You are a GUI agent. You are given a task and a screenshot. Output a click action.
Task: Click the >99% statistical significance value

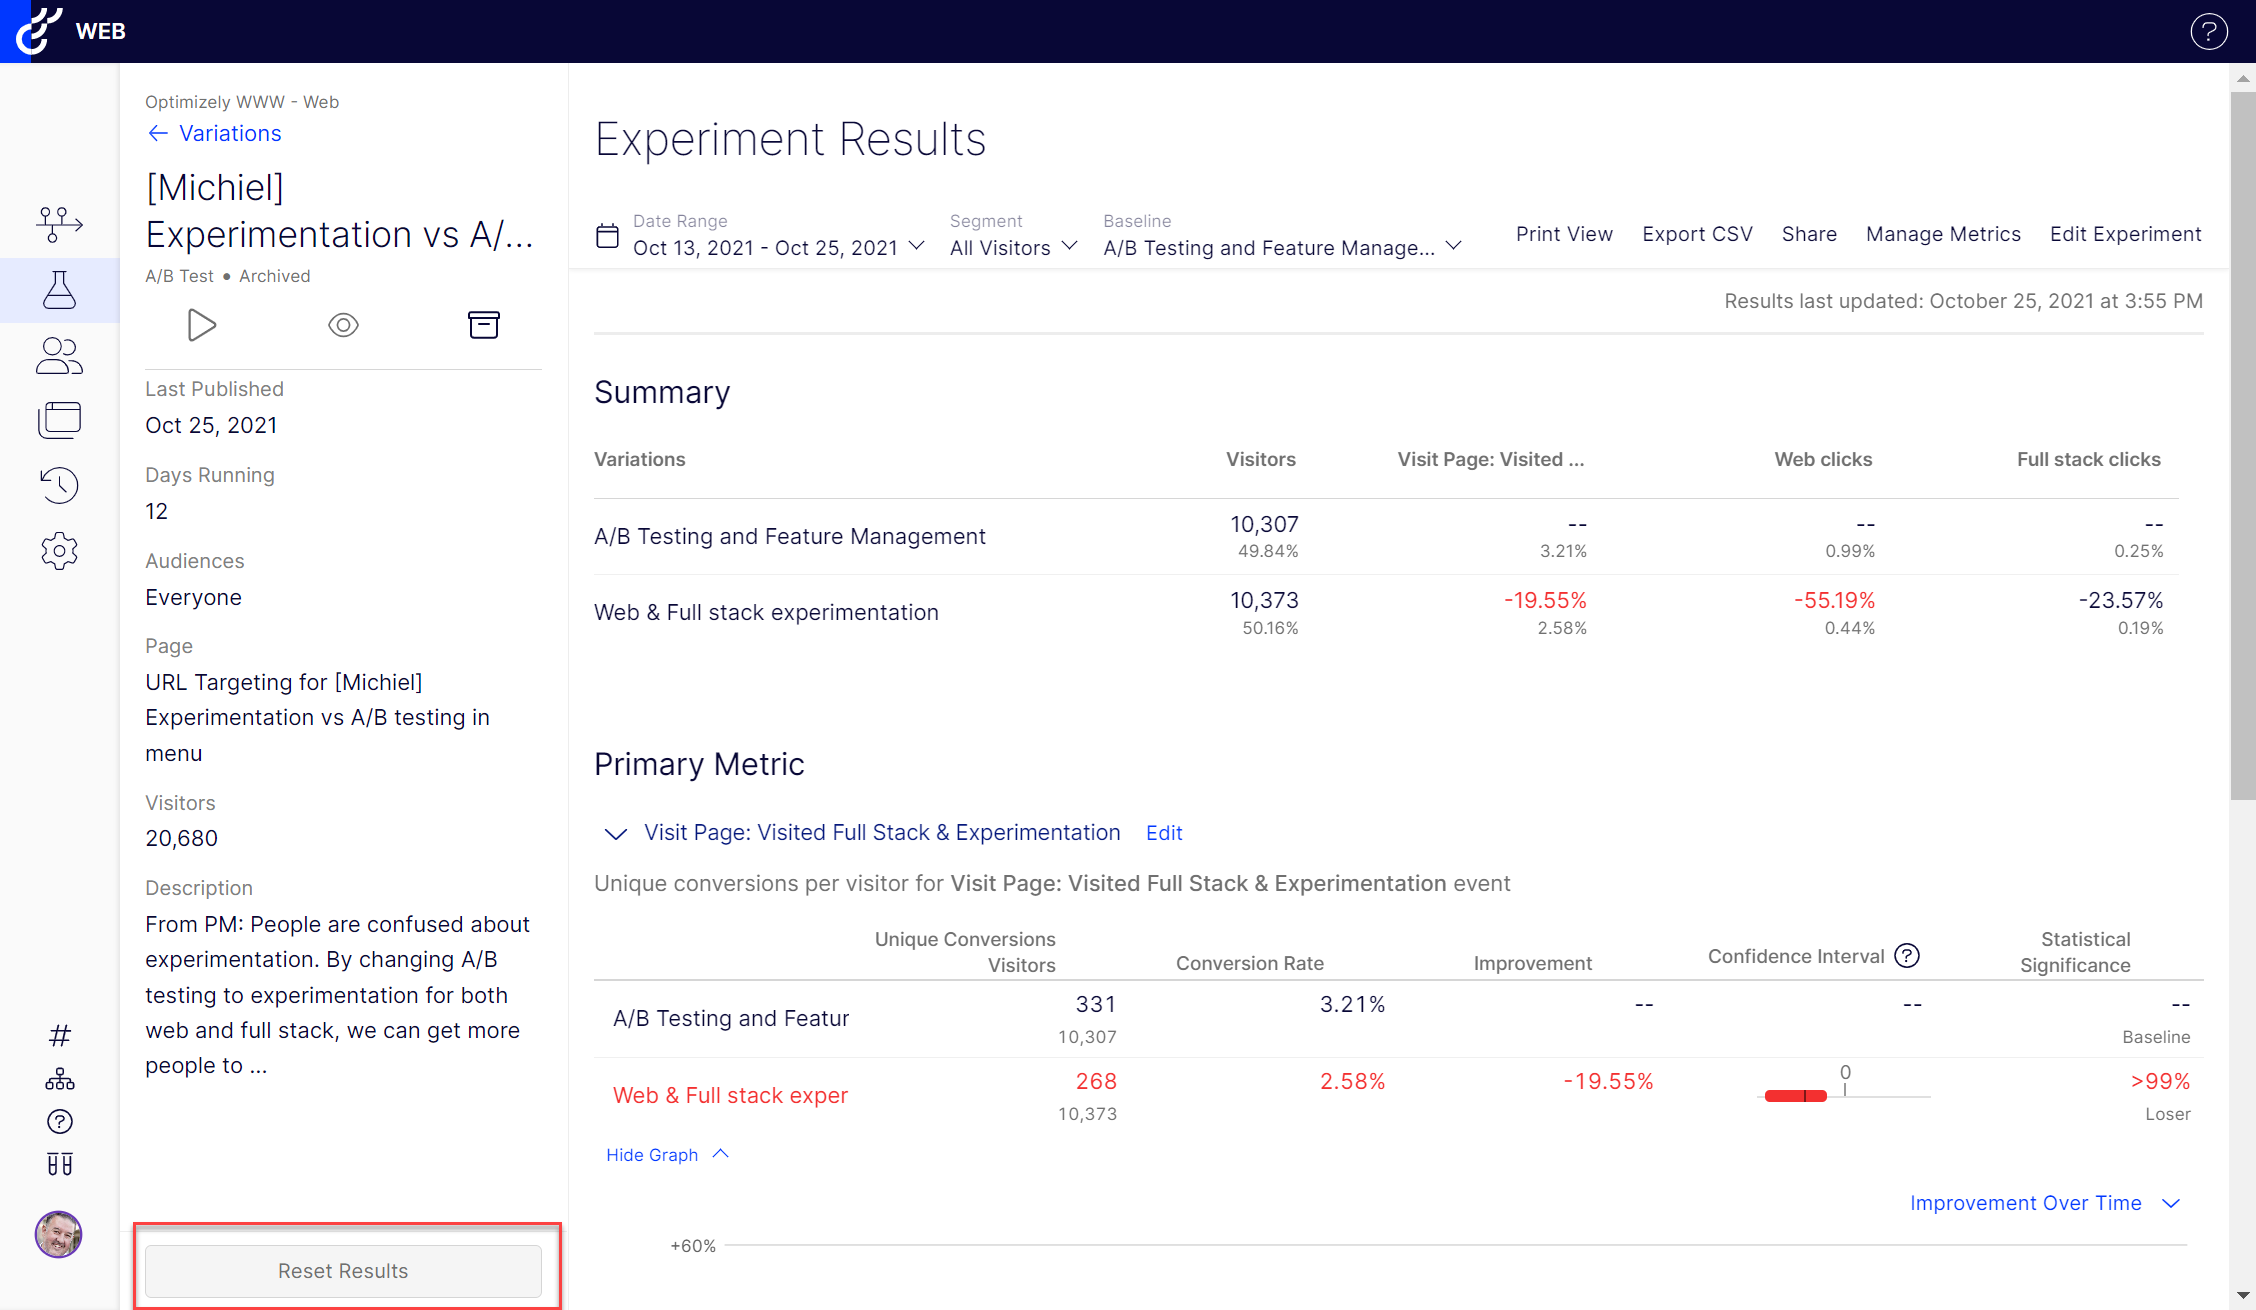click(2160, 1082)
